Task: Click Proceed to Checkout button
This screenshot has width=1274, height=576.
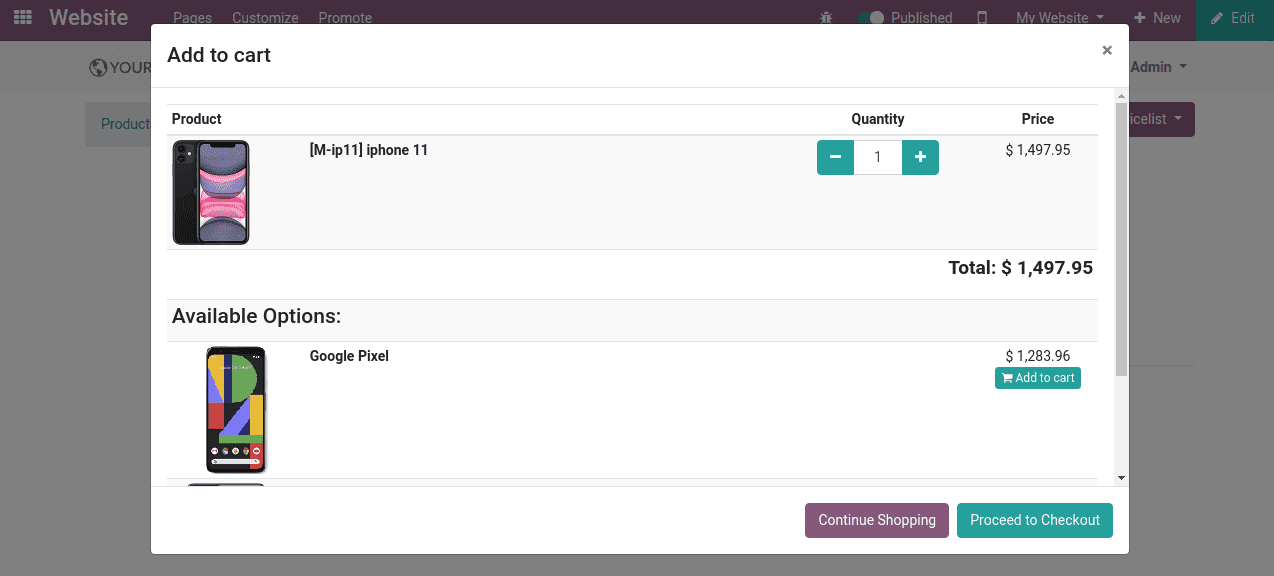Action: click(x=1035, y=520)
